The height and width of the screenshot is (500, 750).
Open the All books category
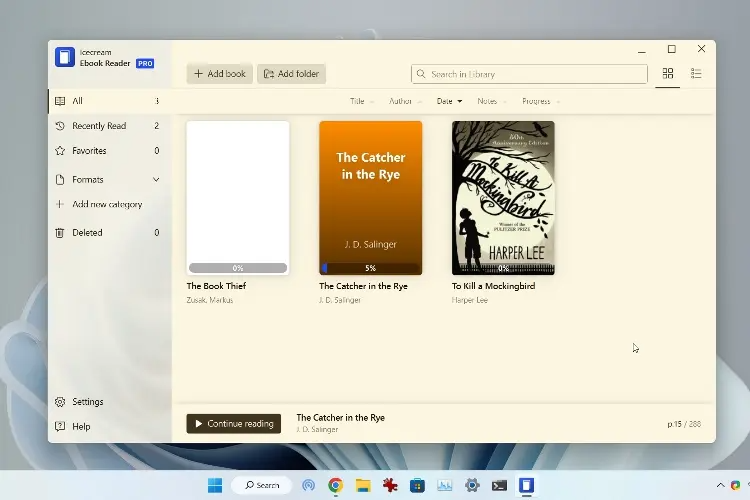click(x=109, y=101)
